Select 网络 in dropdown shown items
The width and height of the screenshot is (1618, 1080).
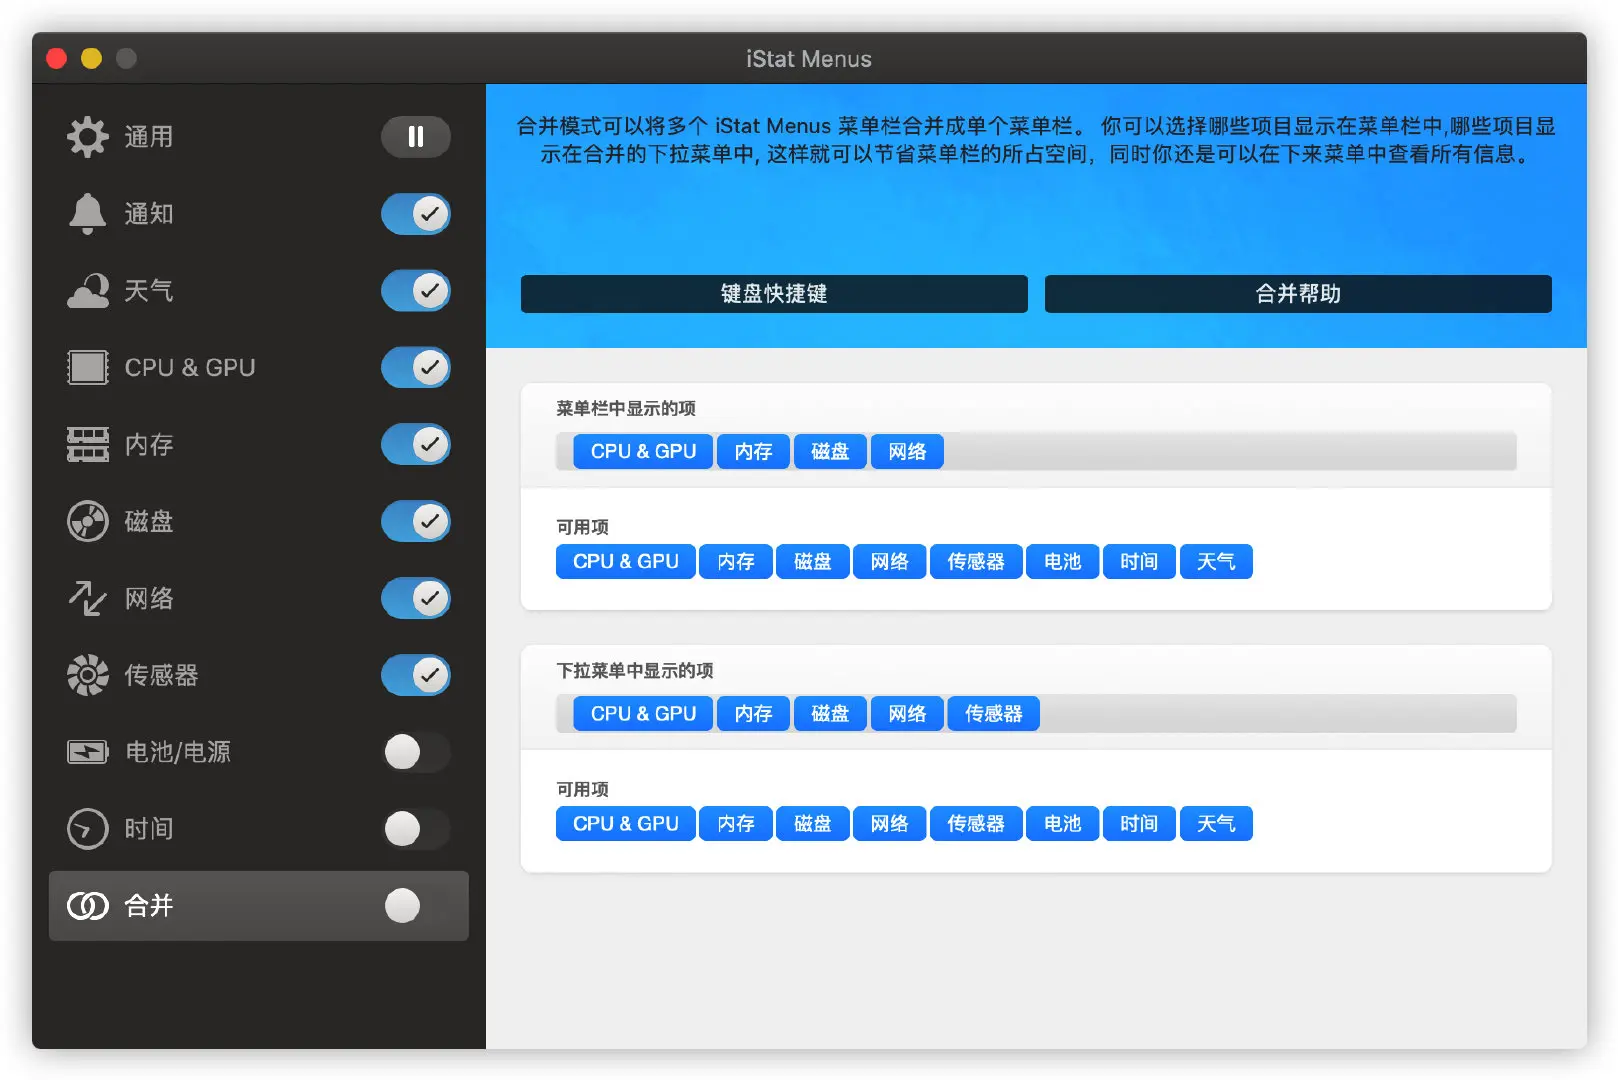pyautogui.click(x=907, y=714)
